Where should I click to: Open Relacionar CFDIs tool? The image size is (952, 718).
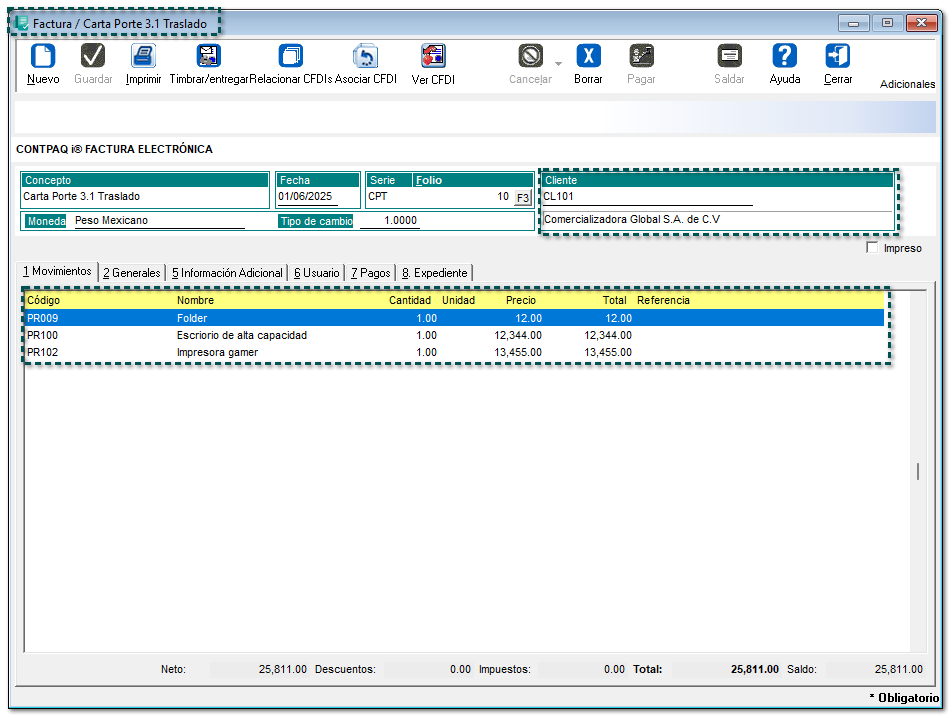pyautogui.click(x=290, y=57)
